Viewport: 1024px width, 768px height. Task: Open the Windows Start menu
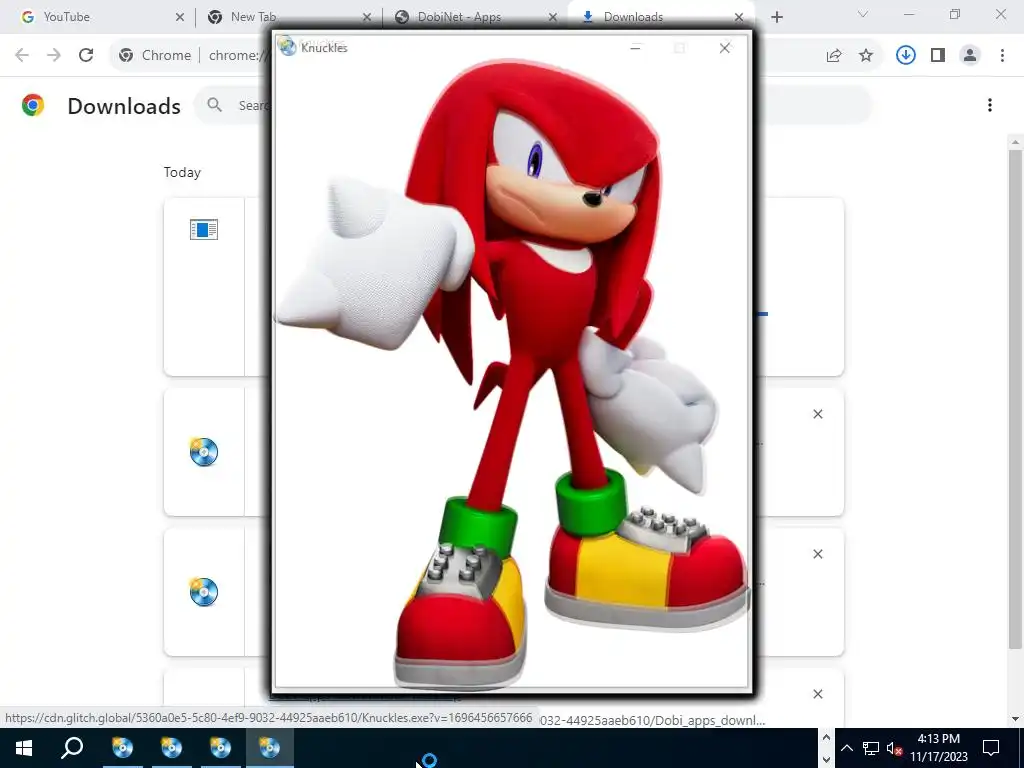[24, 748]
